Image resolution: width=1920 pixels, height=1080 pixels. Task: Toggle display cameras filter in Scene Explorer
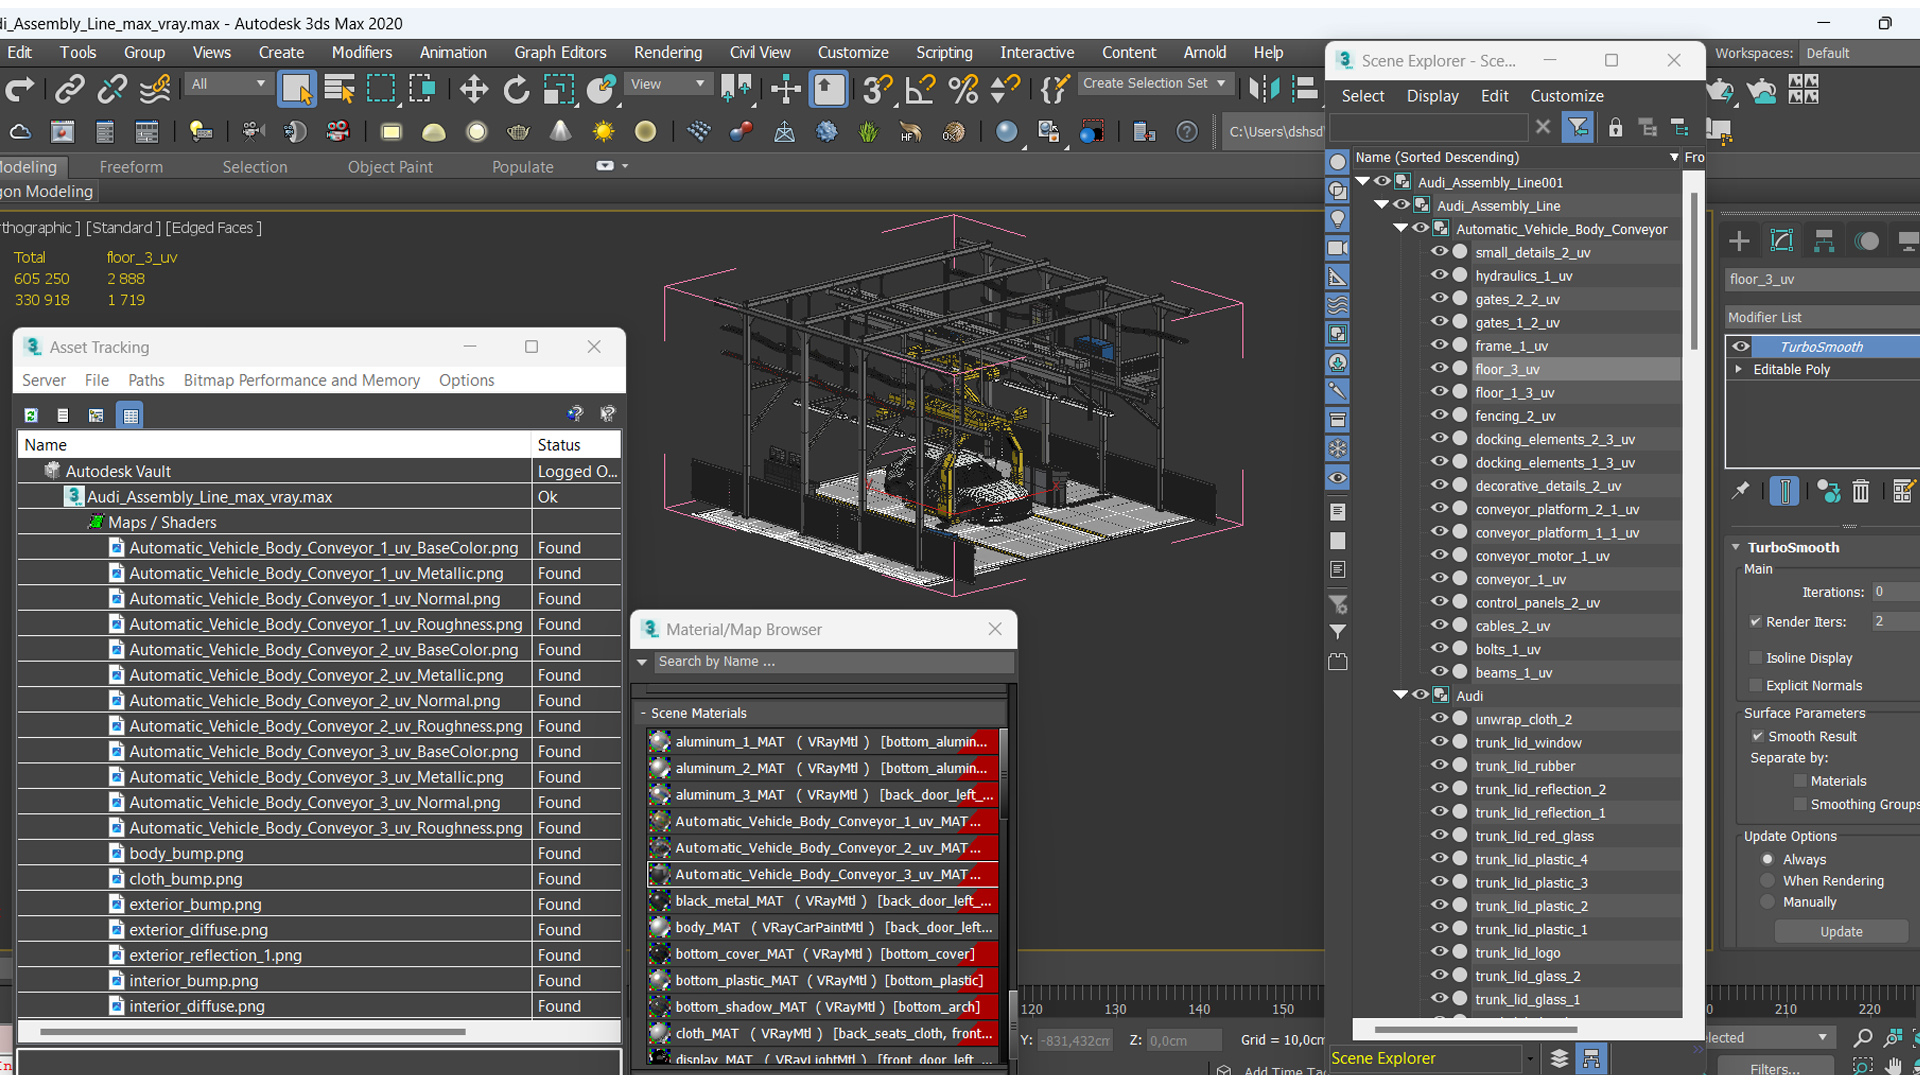click(x=1337, y=248)
